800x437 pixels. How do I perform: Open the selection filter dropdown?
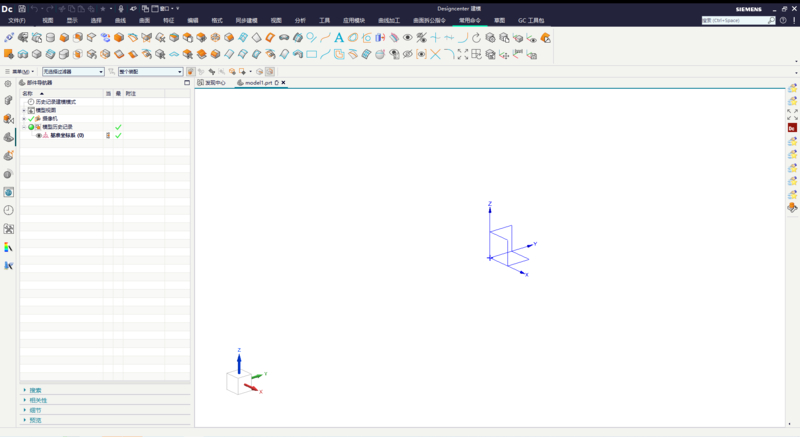pos(73,72)
